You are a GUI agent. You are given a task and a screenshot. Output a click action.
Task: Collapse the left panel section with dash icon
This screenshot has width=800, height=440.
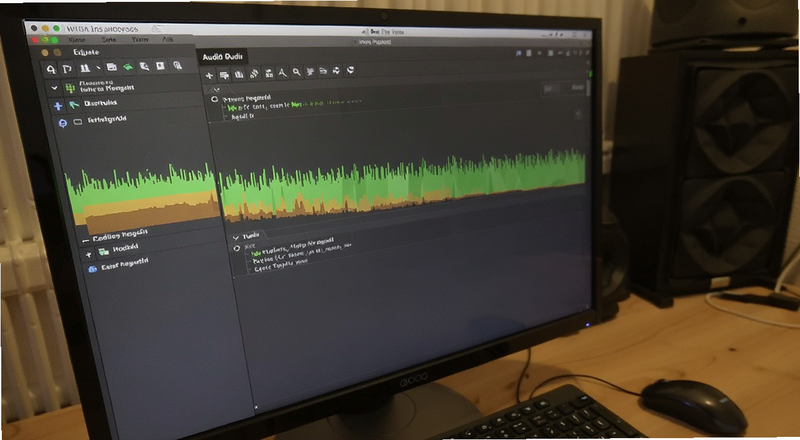pyautogui.click(x=85, y=240)
